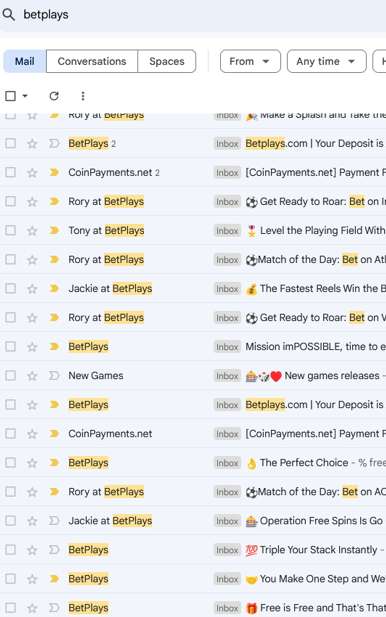
Task: Toggle importance marker on You Make One Step email
Action: (x=54, y=579)
